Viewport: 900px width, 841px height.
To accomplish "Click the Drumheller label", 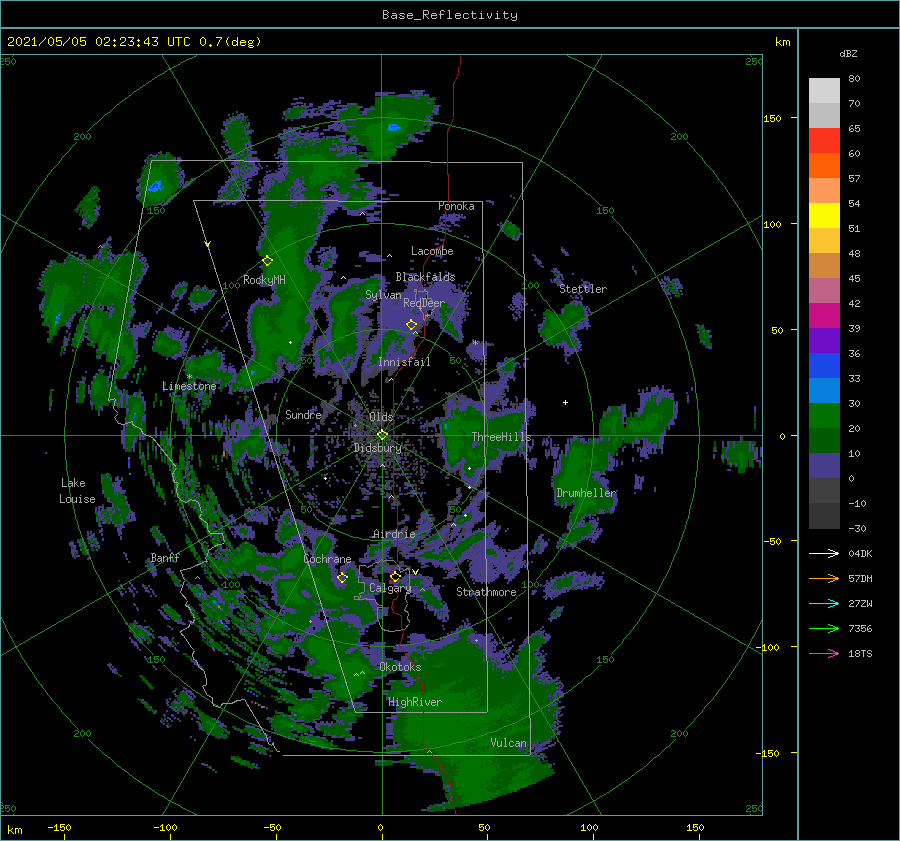I will [587, 493].
